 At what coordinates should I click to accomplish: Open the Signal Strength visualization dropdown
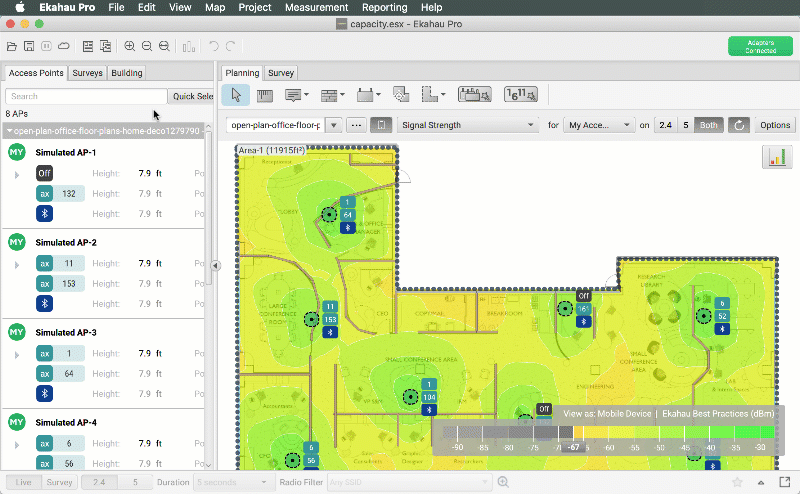tap(468, 125)
